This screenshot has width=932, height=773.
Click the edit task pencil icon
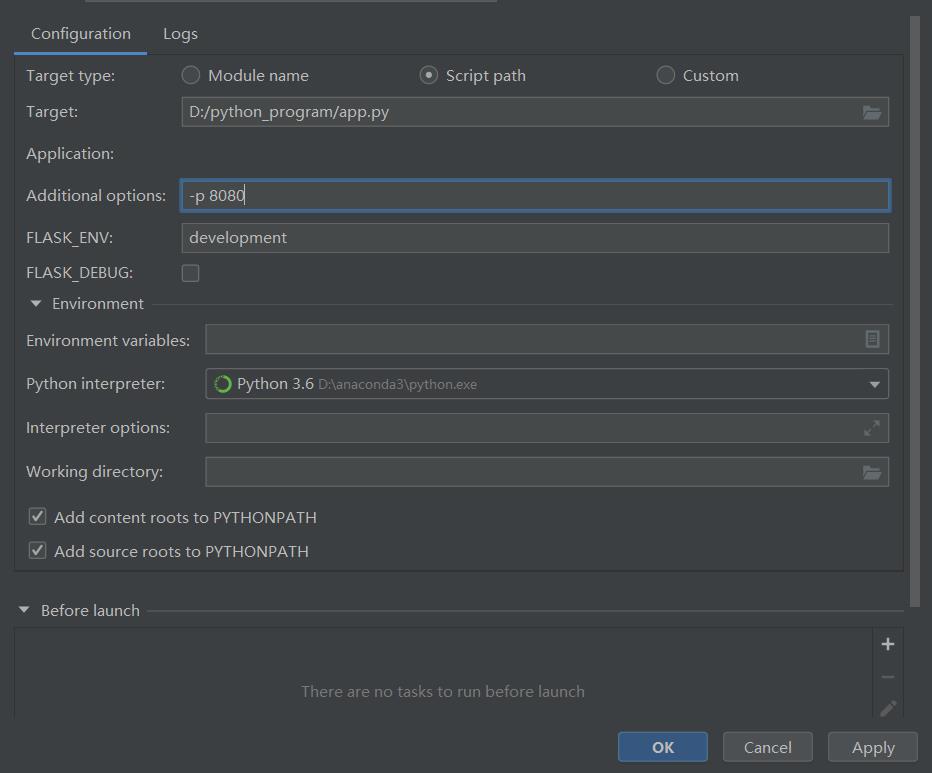coord(887,708)
